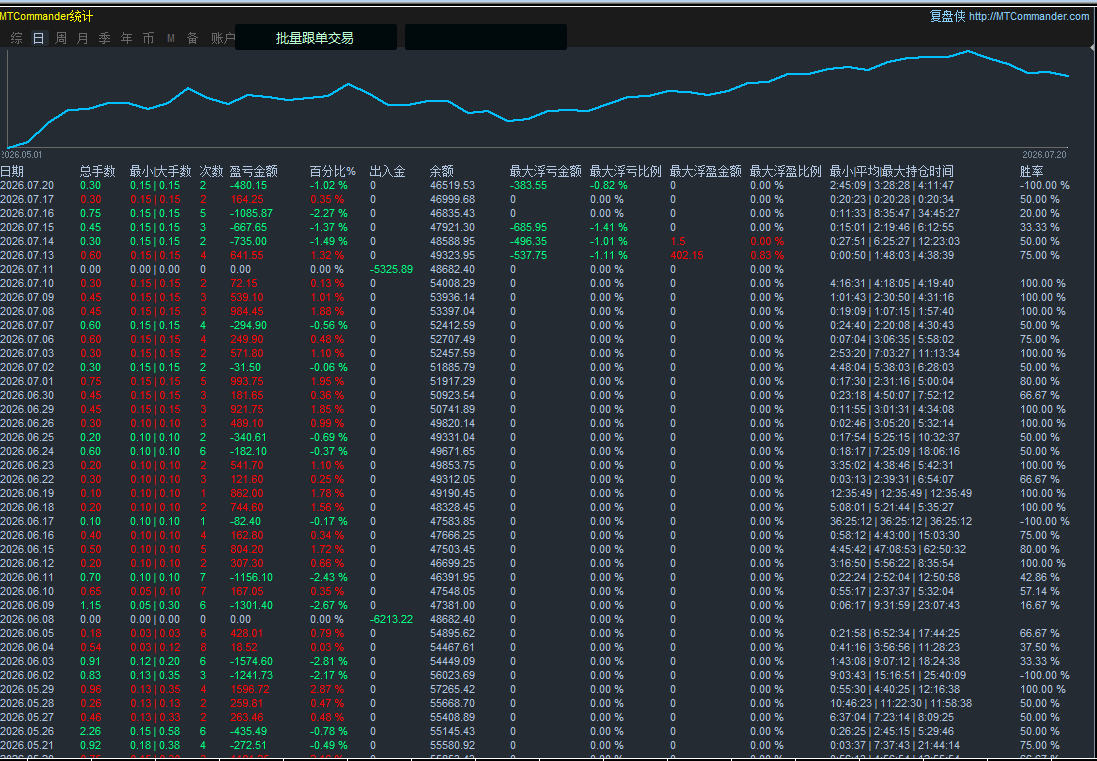Click the percentage -2.81 %

tap(329, 661)
